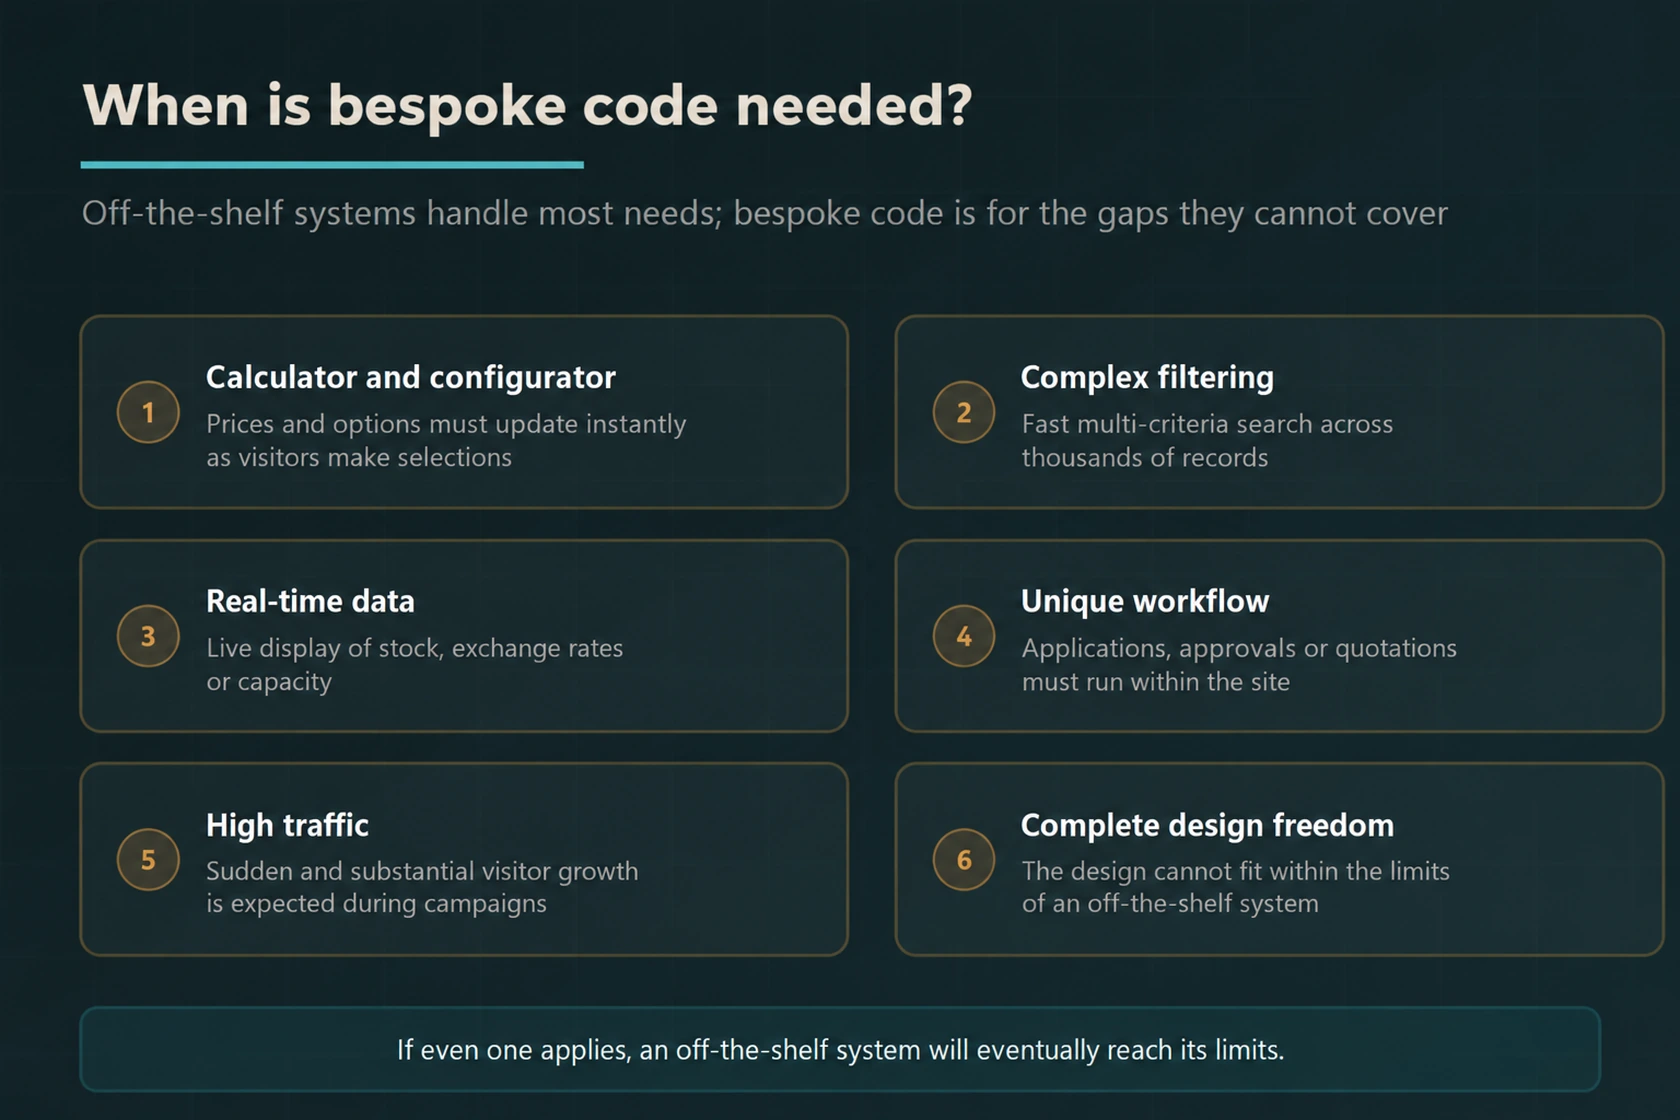Click text 'Live display of stock, exchange rates'

tap(414, 648)
